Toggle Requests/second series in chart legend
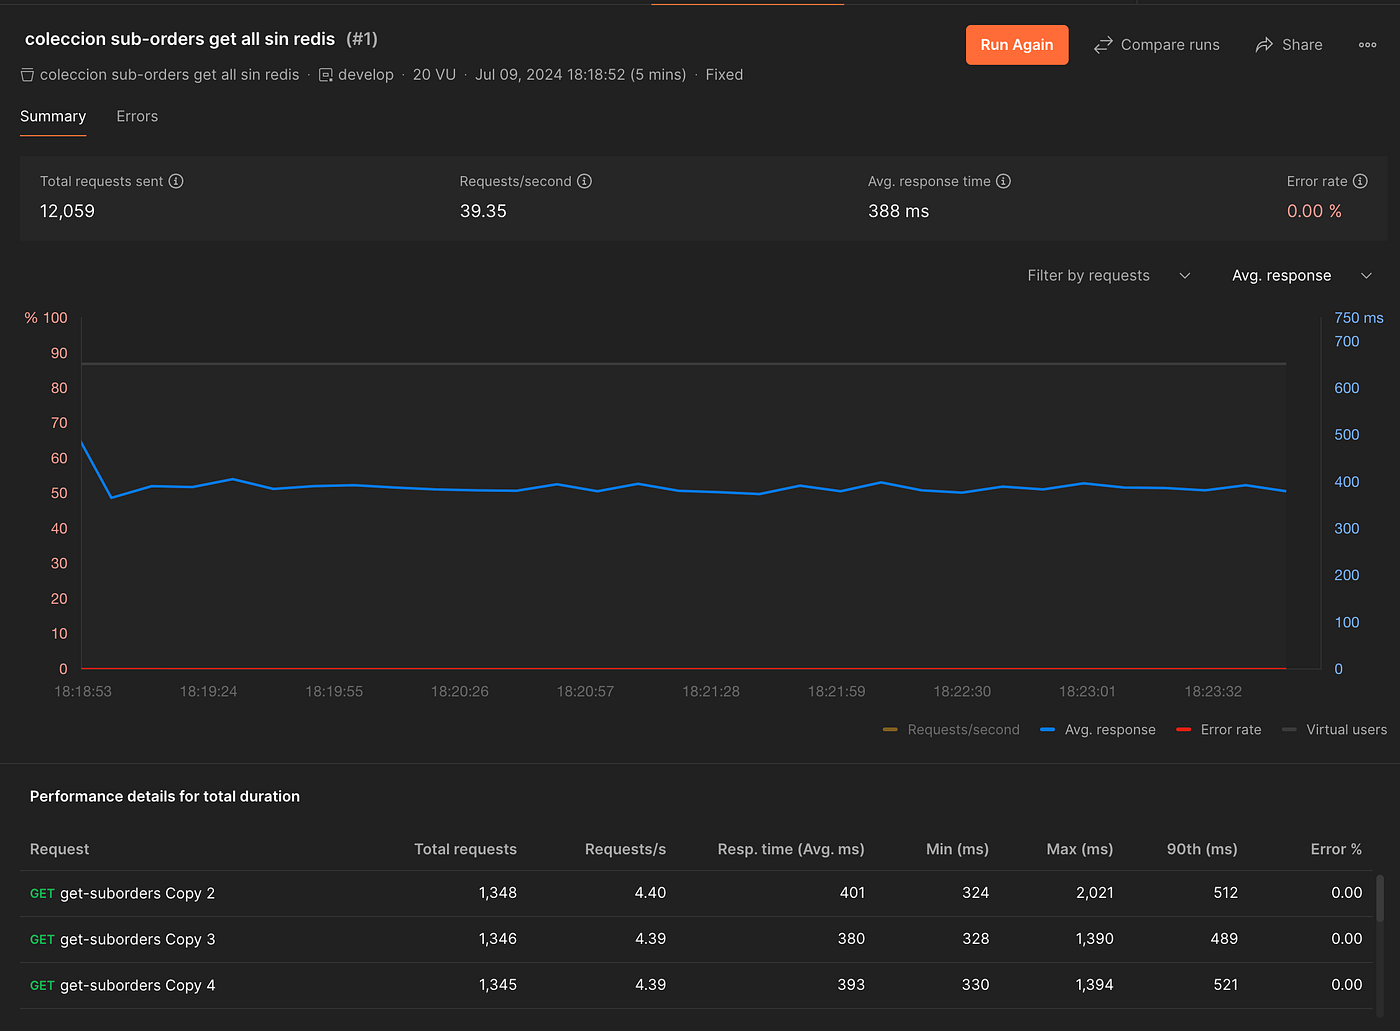The height and width of the screenshot is (1031, 1400). [x=951, y=730]
